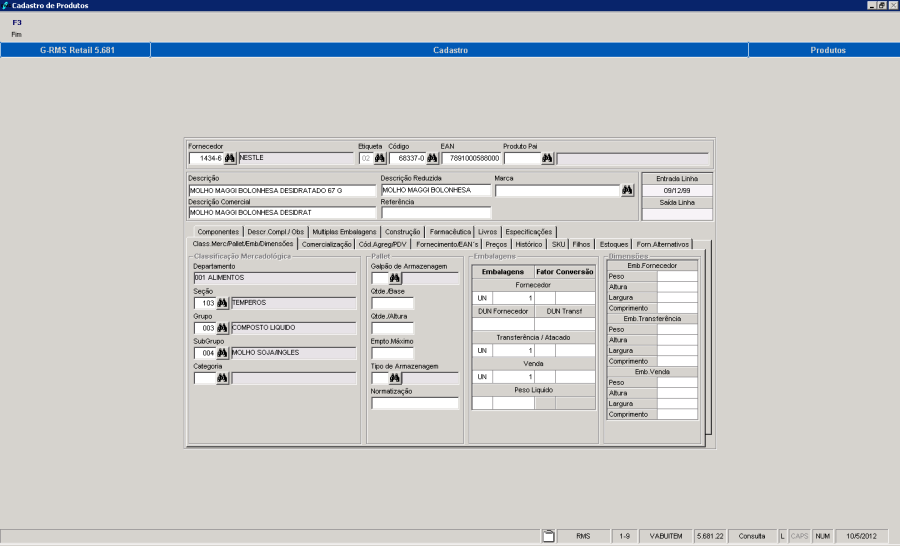Click the Categoria code field
The height and width of the screenshot is (546, 900).
[205, 378]
